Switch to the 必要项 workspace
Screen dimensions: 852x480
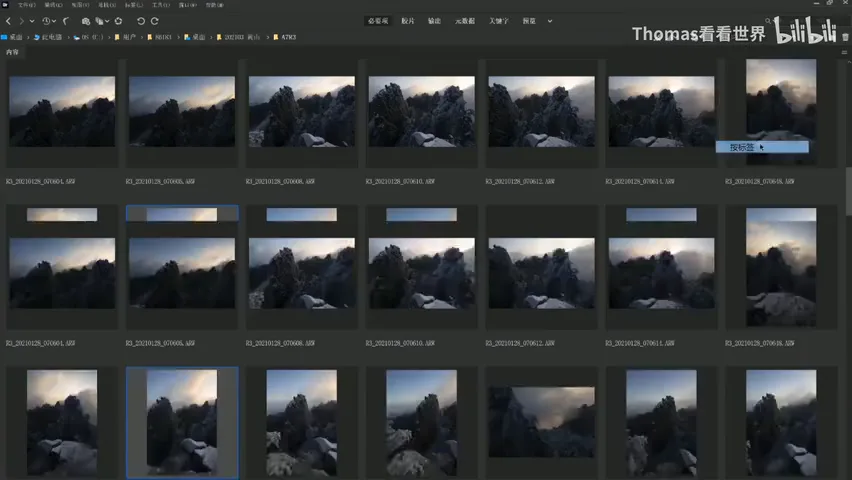378,21
